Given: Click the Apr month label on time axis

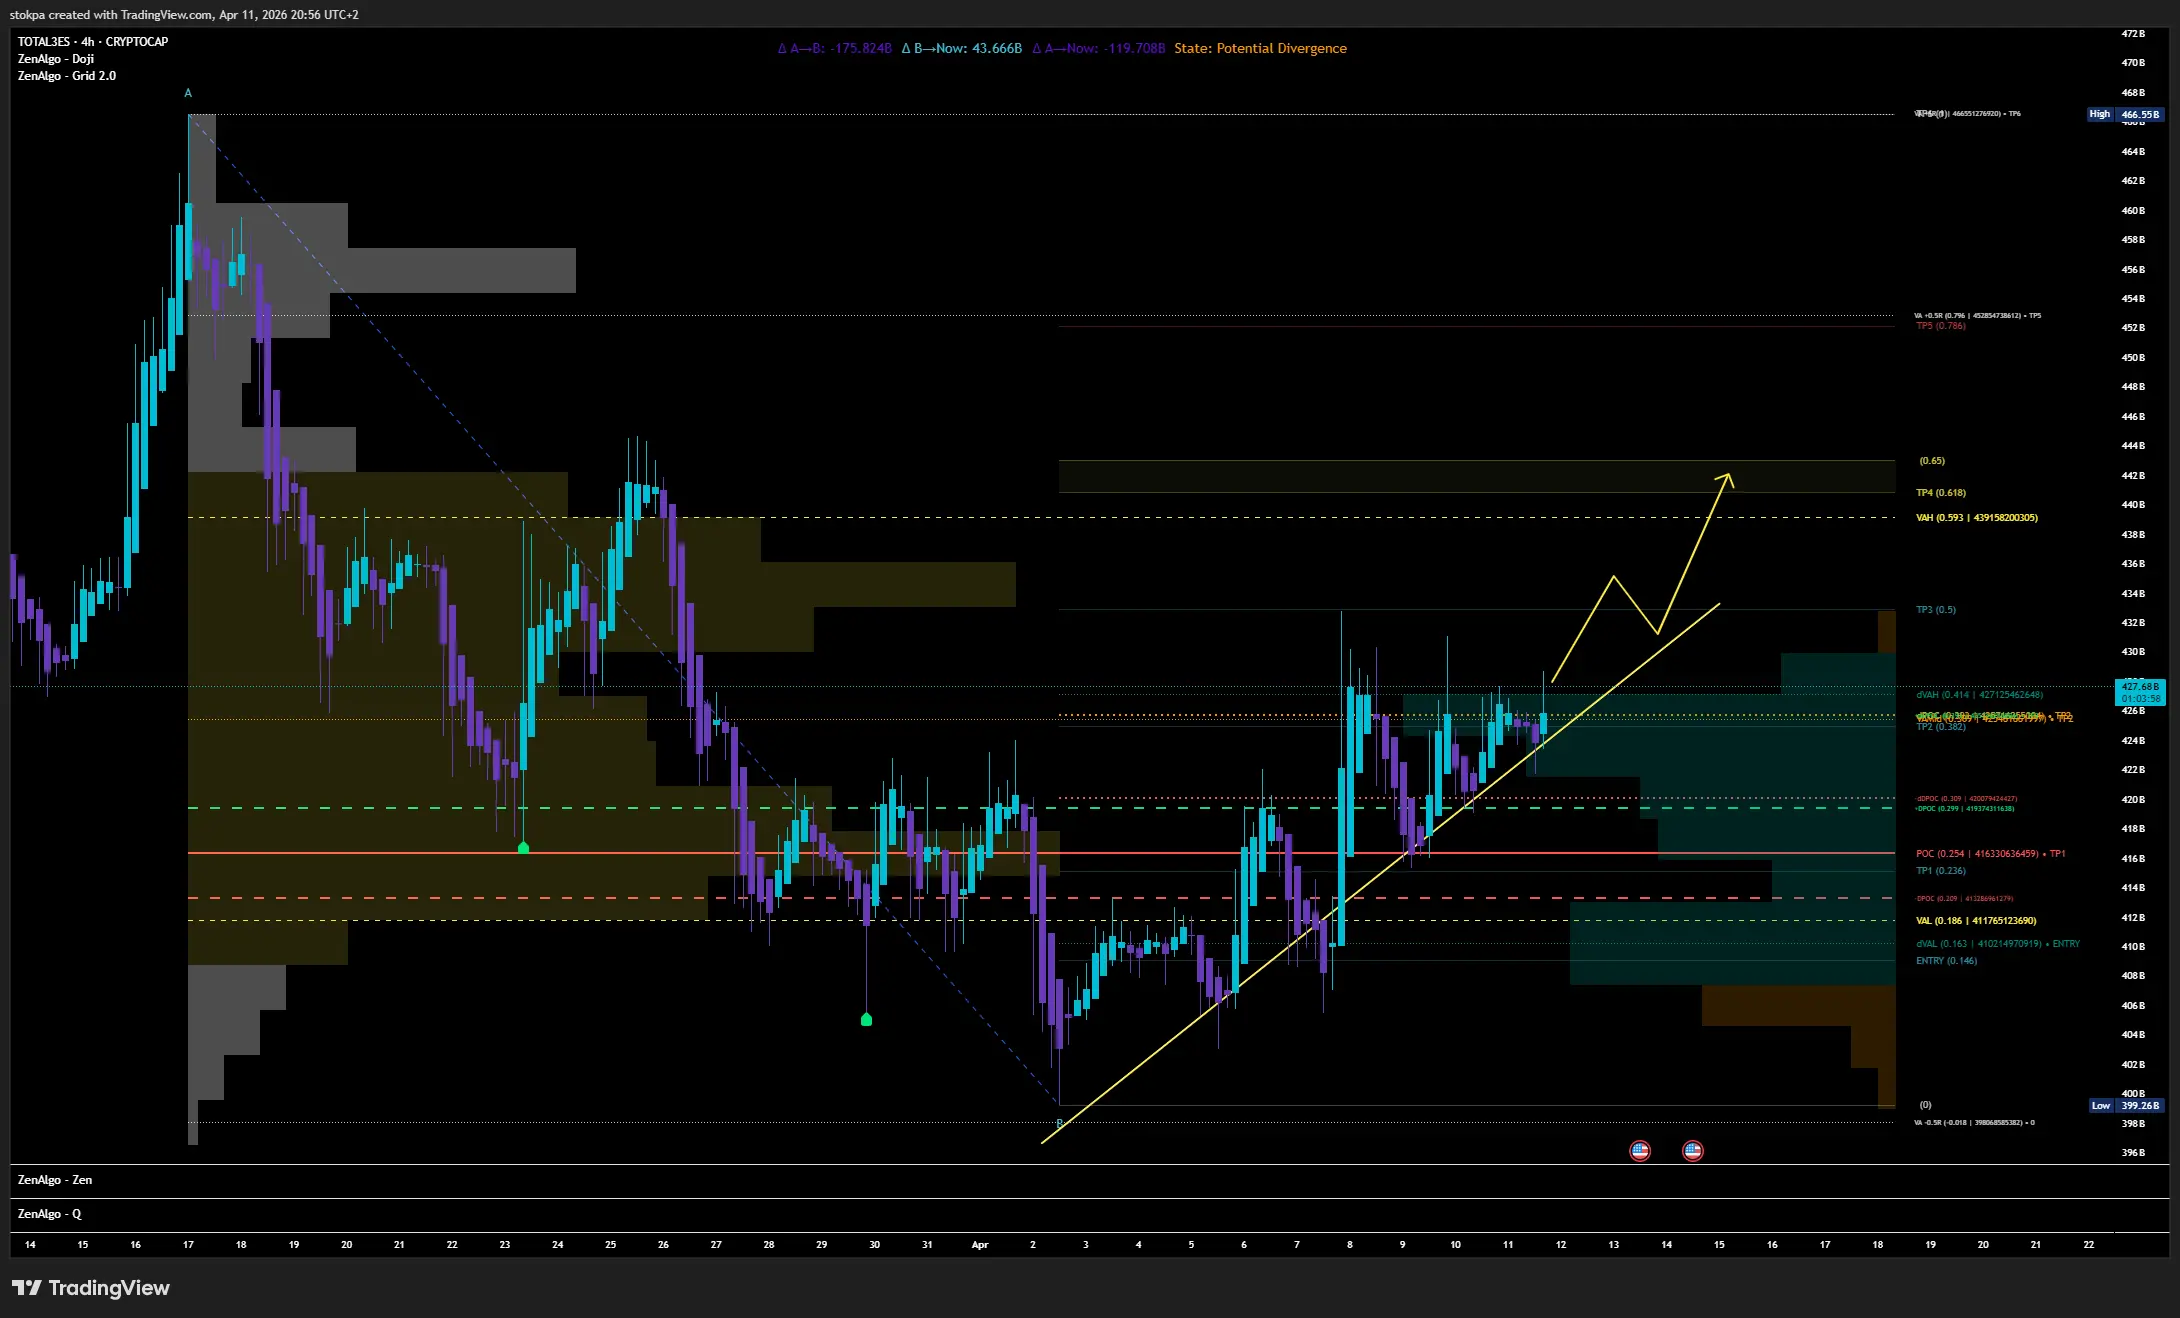Looking at the screenshot, I should tap(980, 1245).
